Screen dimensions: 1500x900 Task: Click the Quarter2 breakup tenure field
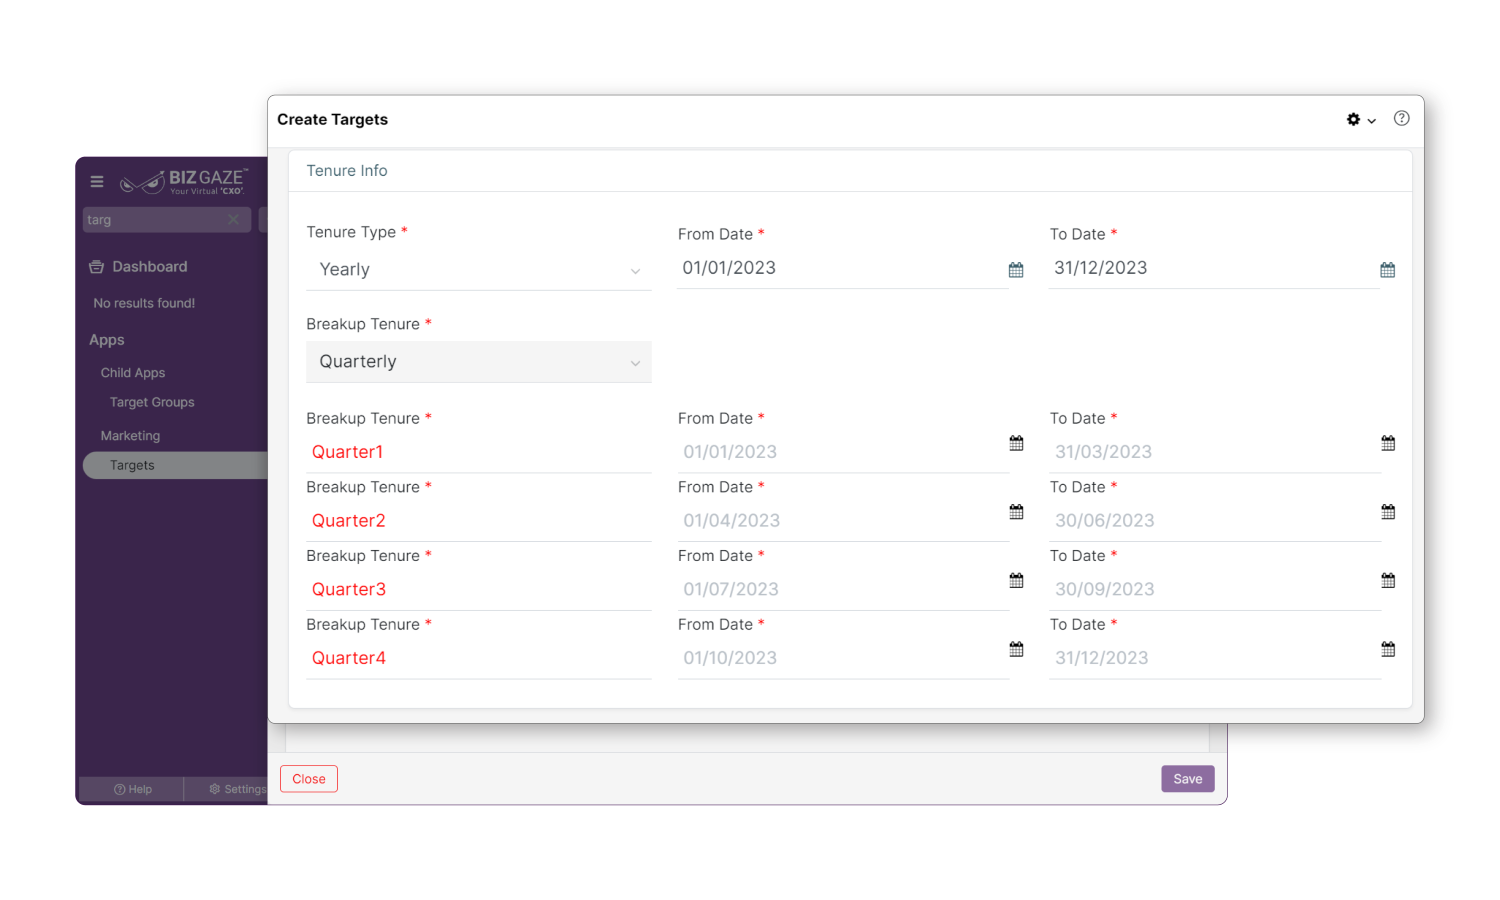479,521
